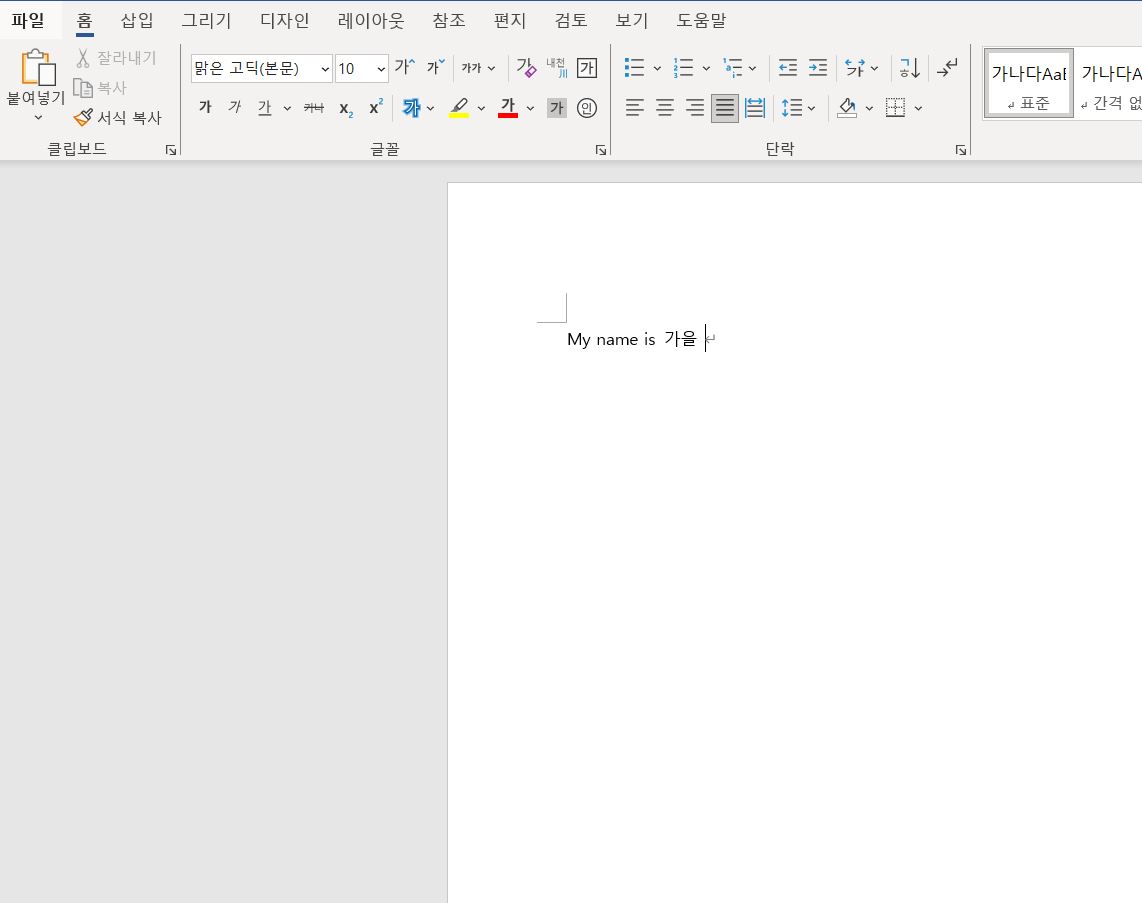Toggle strikethrough formatting
Screen dimensions: 1142x903
pos(314,108)
